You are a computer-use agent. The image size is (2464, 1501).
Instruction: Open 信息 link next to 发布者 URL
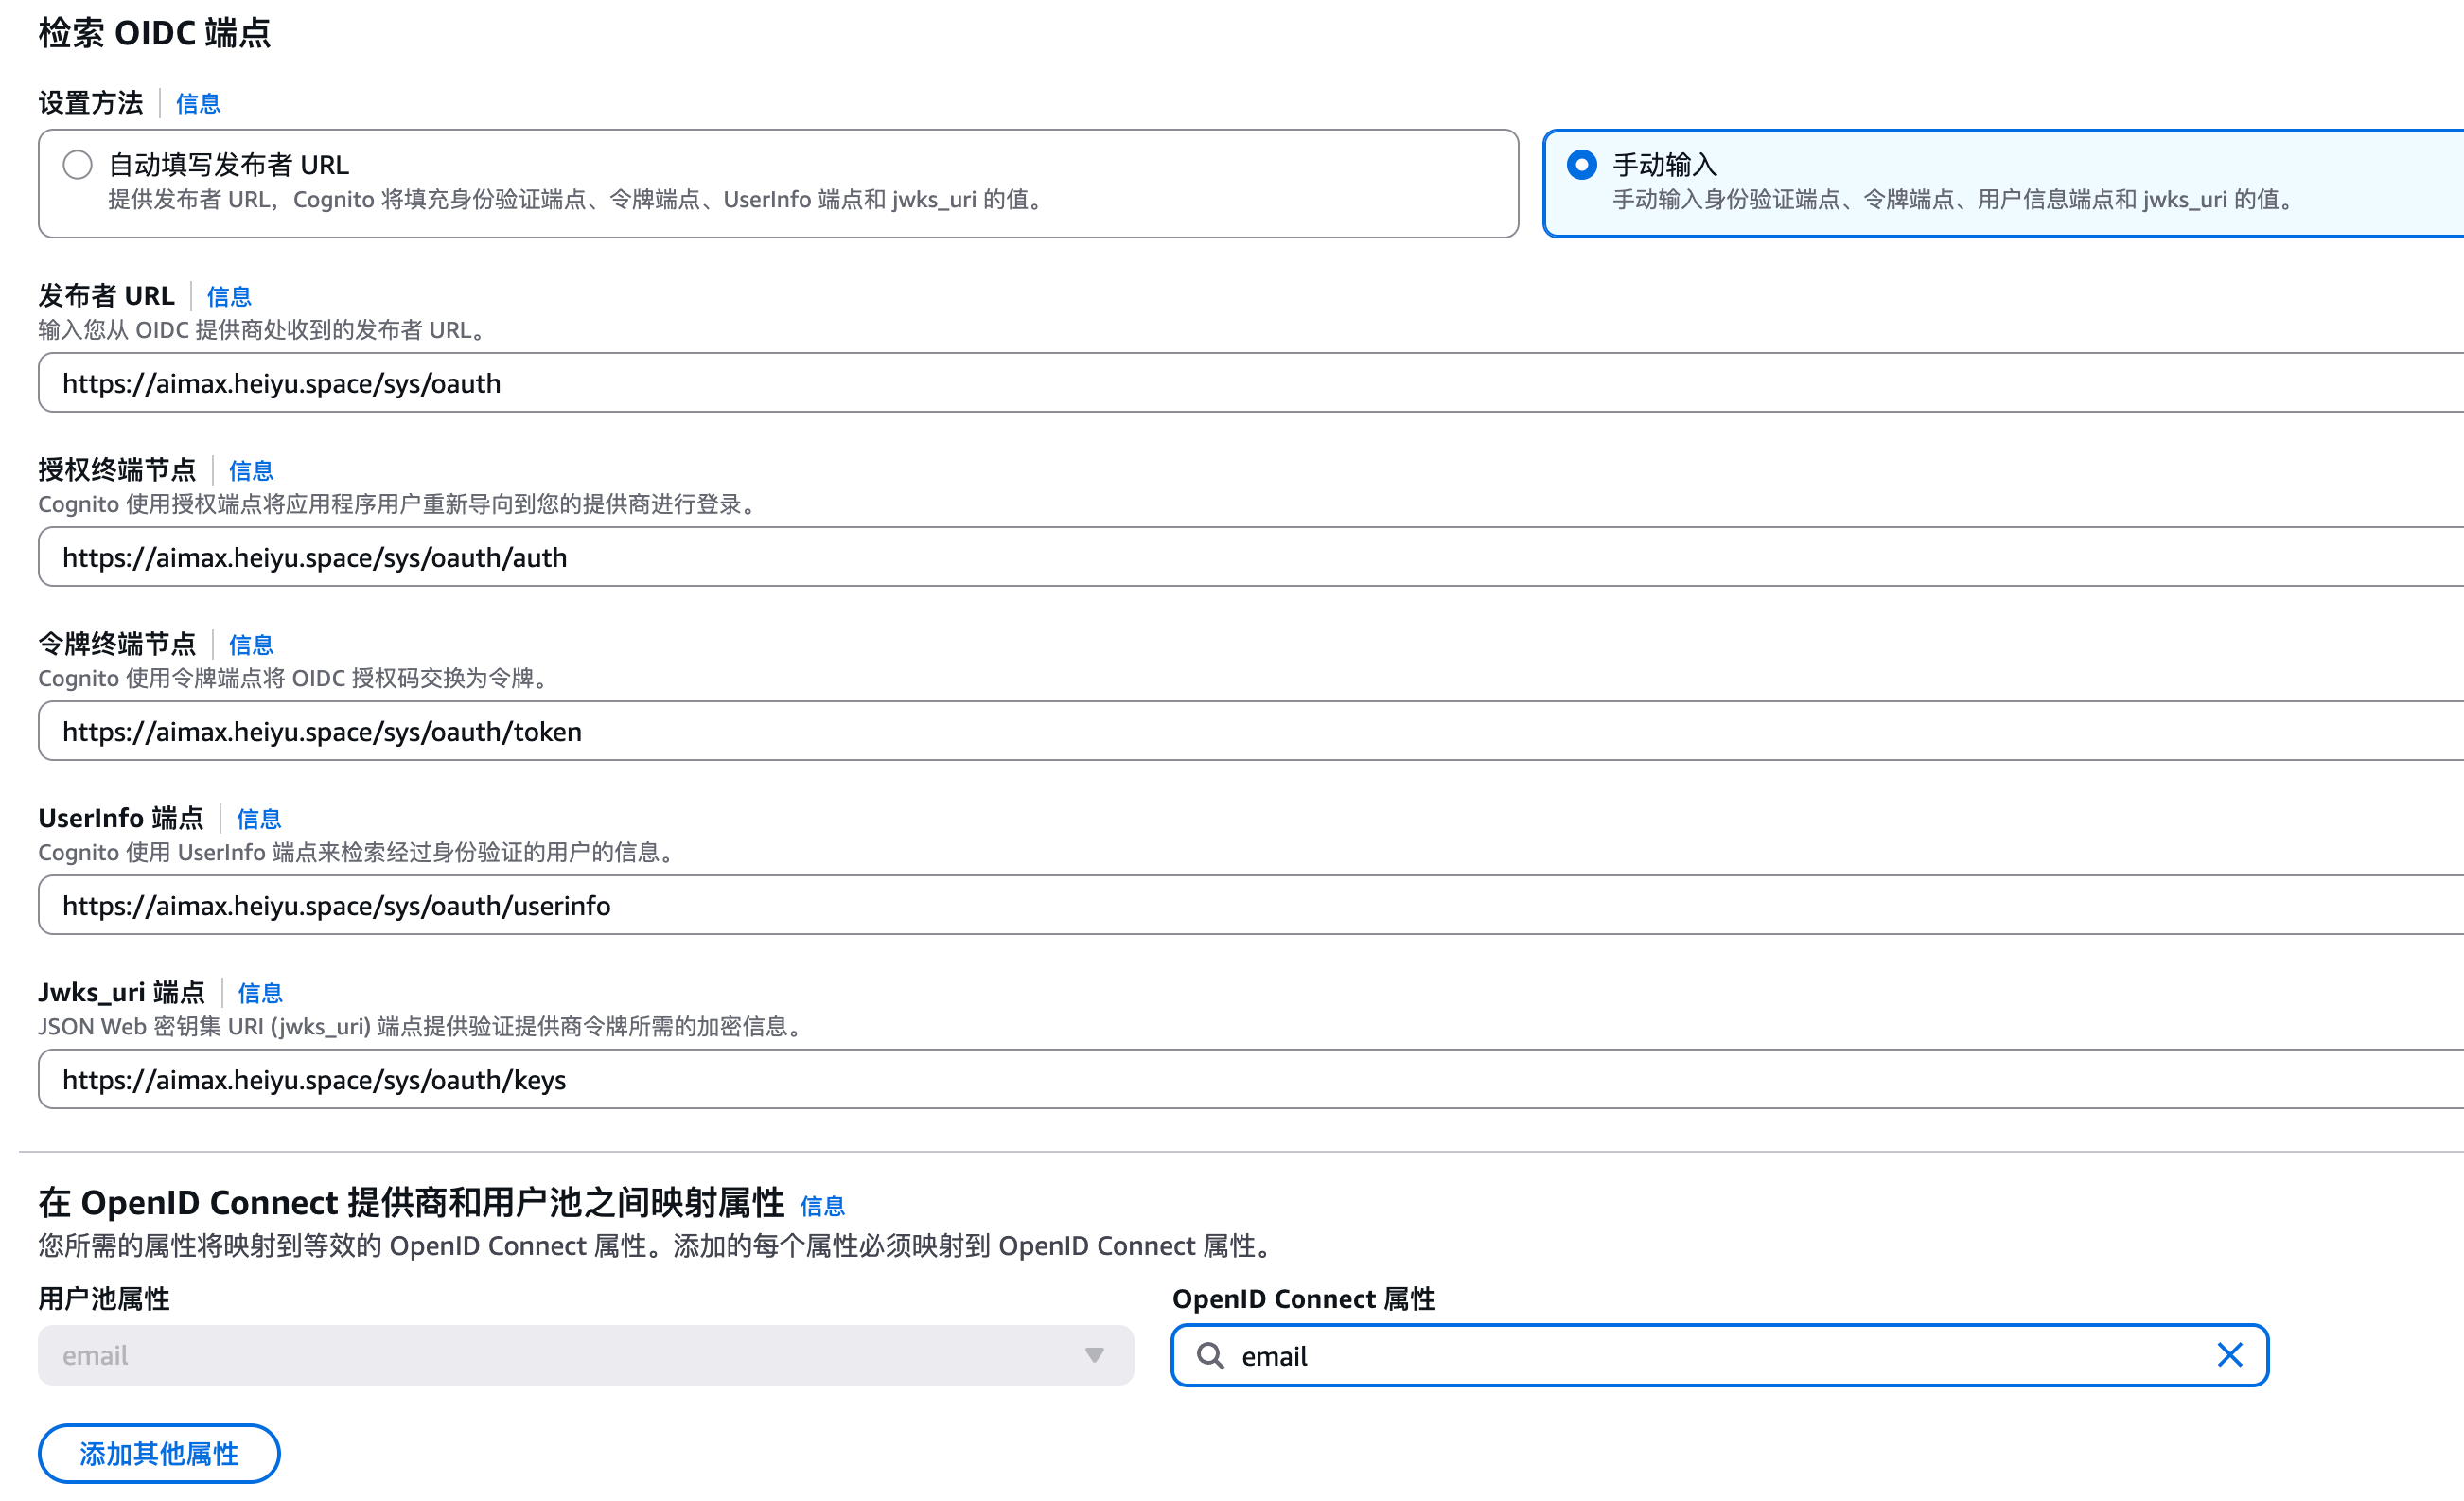[229, 297]
